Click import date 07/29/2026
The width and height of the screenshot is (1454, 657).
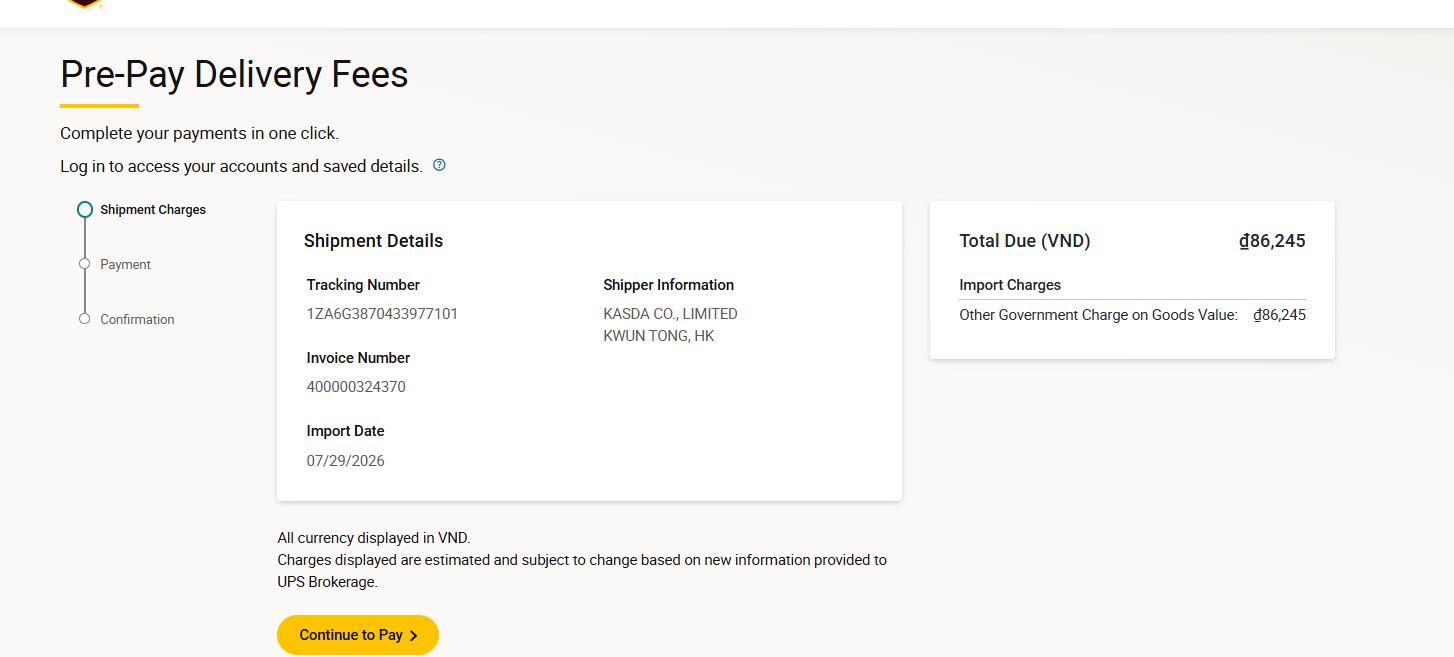[x=345, y=461]
